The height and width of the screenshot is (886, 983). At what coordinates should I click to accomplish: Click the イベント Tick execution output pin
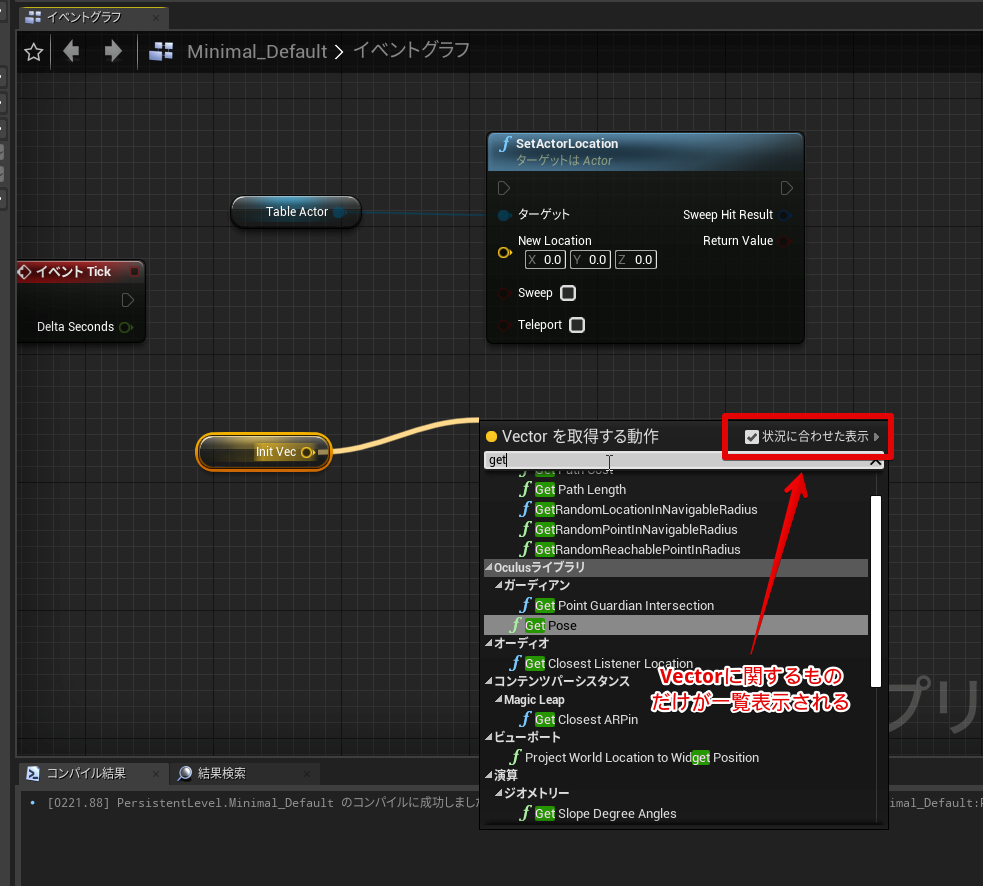coord(128,300)
